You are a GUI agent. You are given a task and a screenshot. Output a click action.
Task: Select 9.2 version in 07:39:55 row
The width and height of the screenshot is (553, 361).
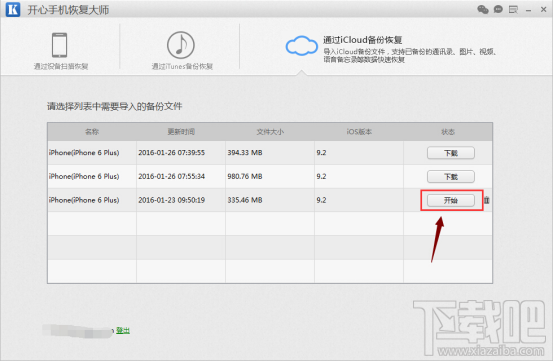click(x=321, y=153)
